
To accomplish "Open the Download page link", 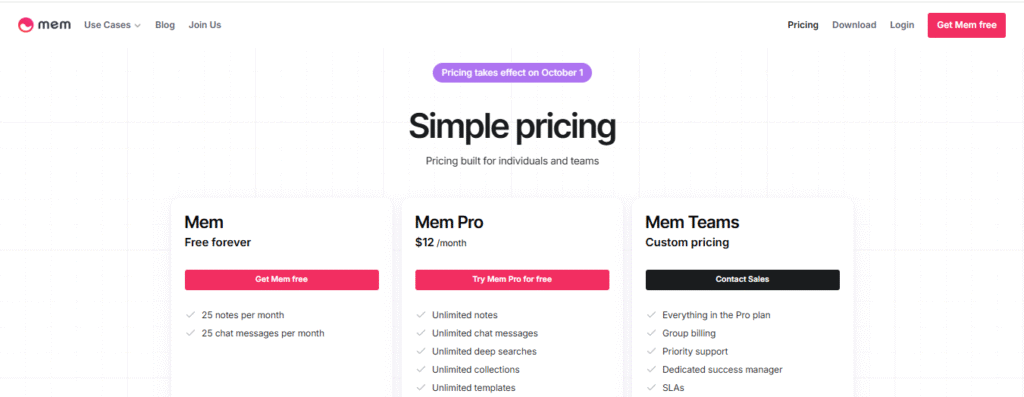I will pyautogui.click(x=854, y=25).
